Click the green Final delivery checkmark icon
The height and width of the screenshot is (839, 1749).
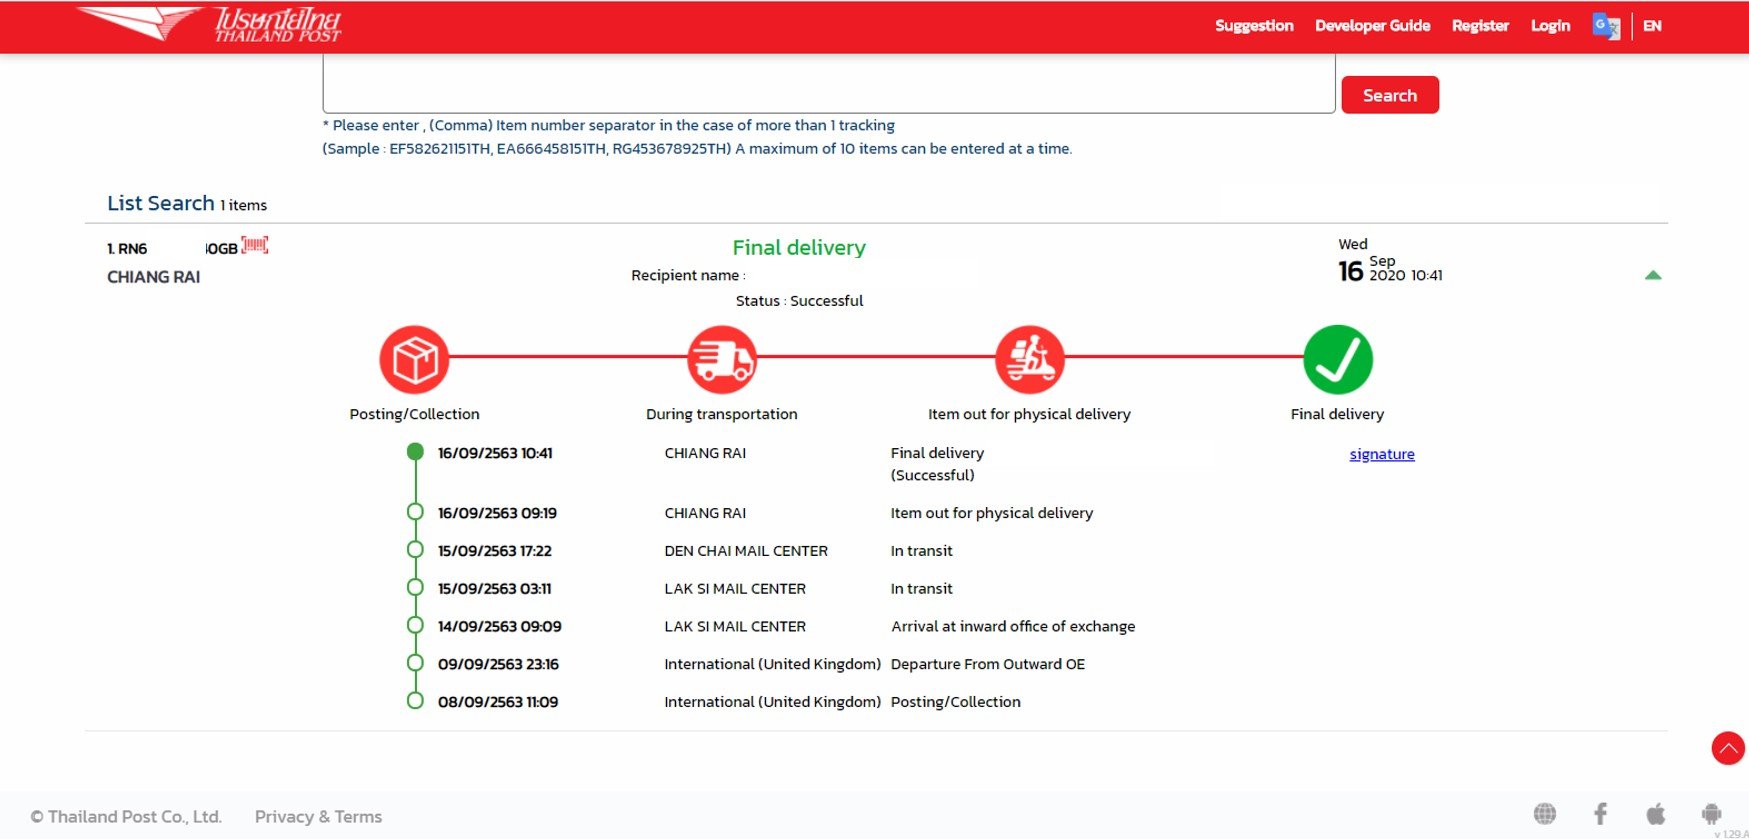click(1337, 359)
